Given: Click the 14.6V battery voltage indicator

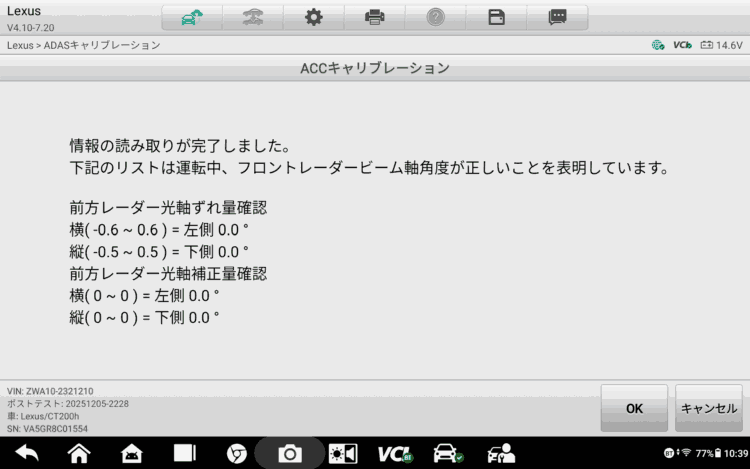Looking at the screenshot, I should pyautogui.click(x=721, y=45).
